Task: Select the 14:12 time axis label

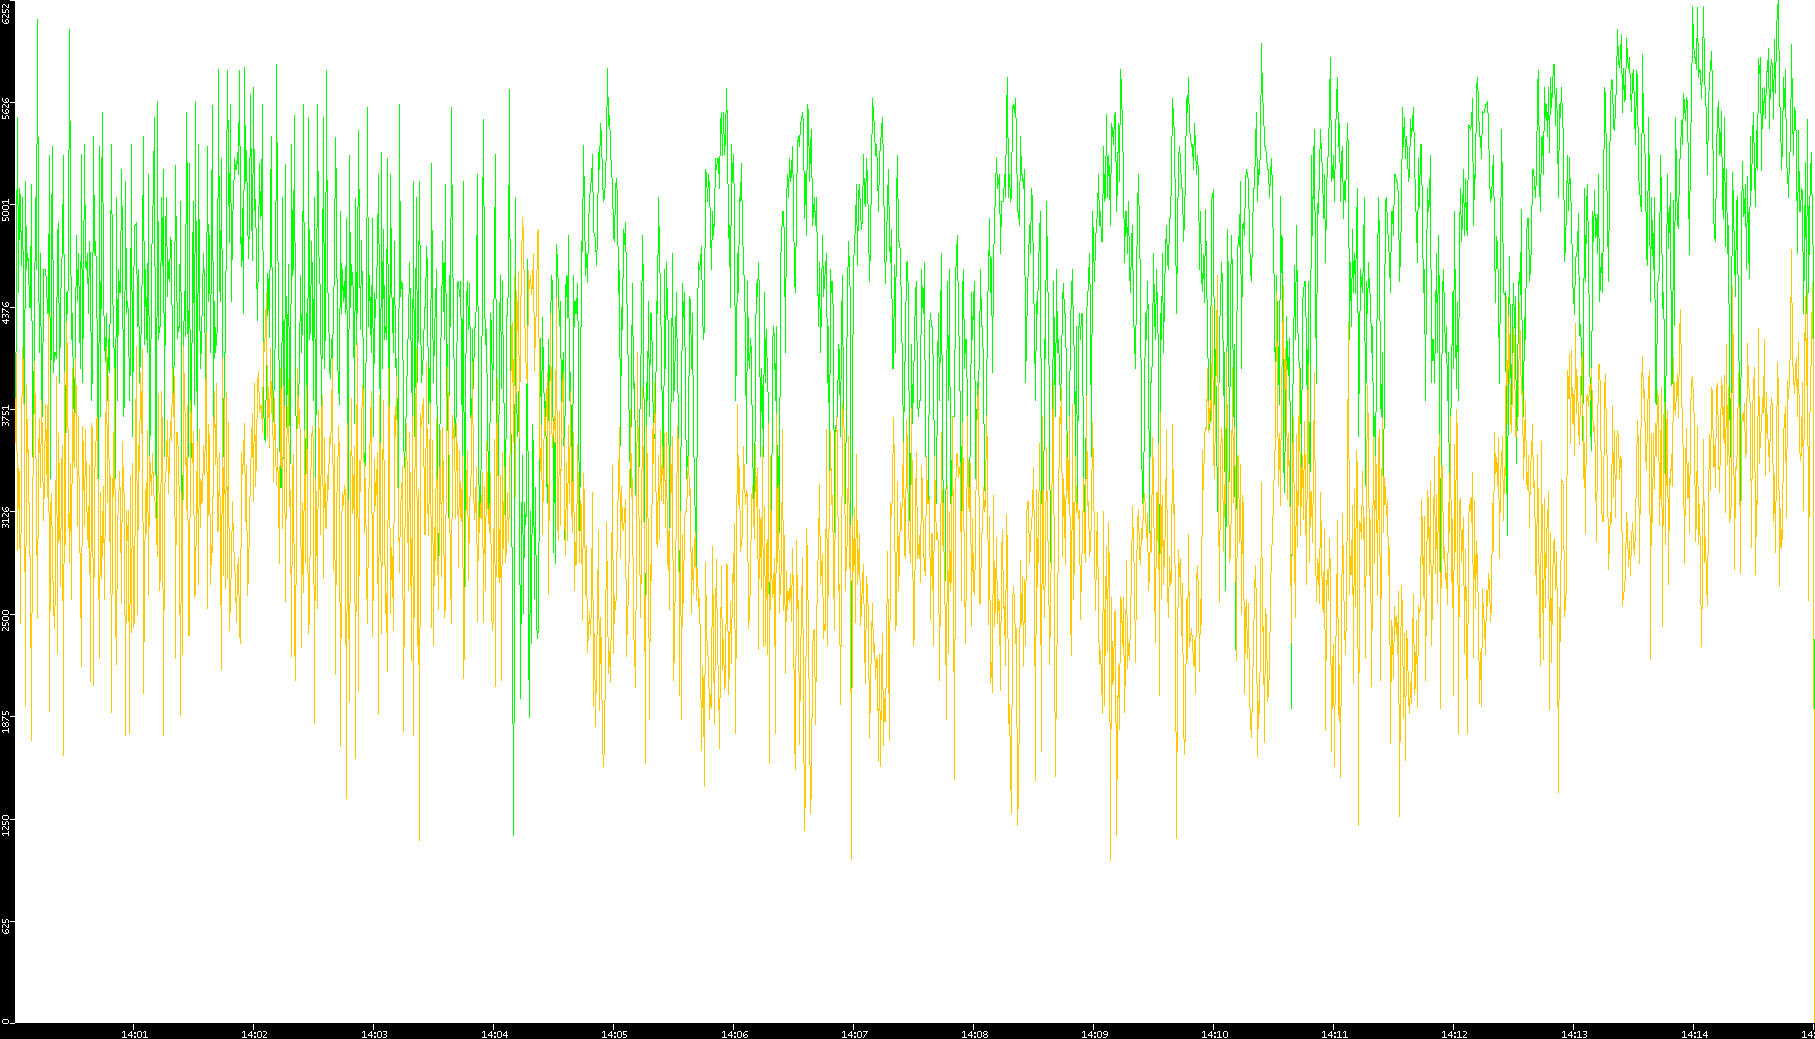Action: click(x=1454, y=1034)
